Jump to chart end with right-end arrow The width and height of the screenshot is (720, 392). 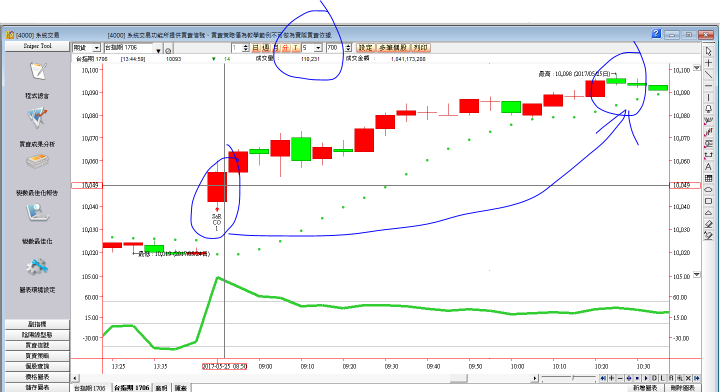tap(697, 378)
